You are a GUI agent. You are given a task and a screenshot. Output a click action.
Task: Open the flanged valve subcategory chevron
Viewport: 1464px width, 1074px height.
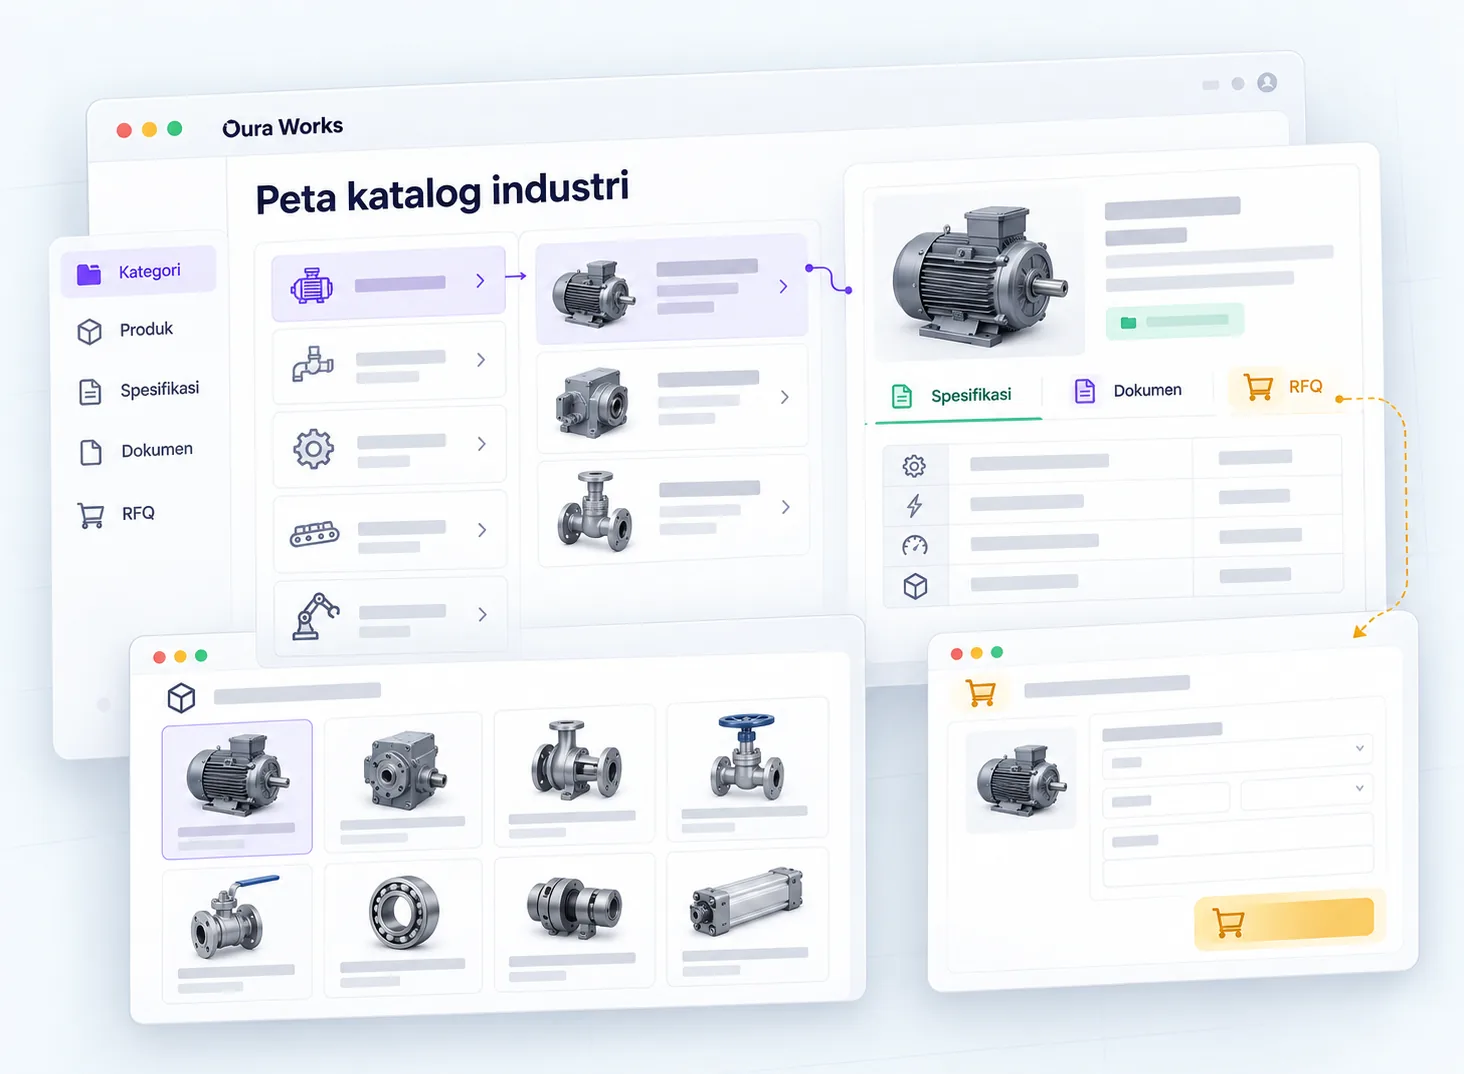(x=786, y=507)
